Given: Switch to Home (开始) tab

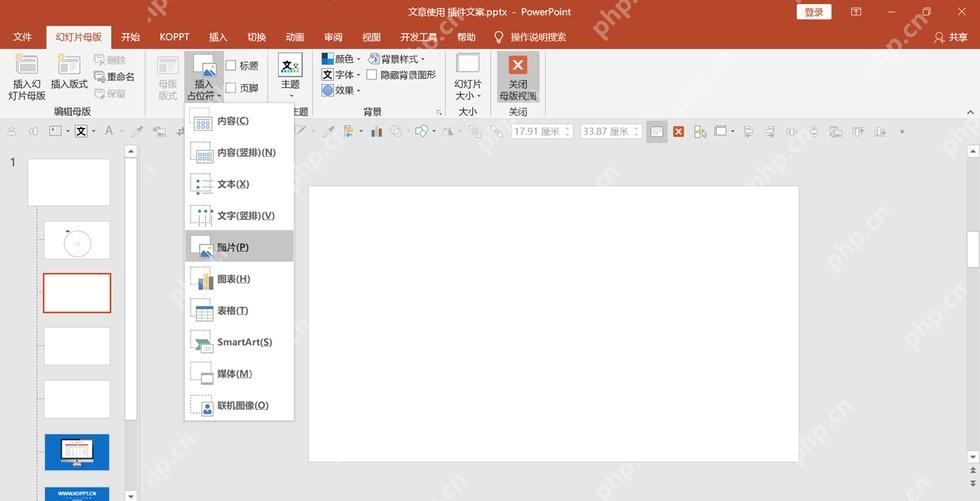Looking at the screenshot, I should (x=131, y=37).
